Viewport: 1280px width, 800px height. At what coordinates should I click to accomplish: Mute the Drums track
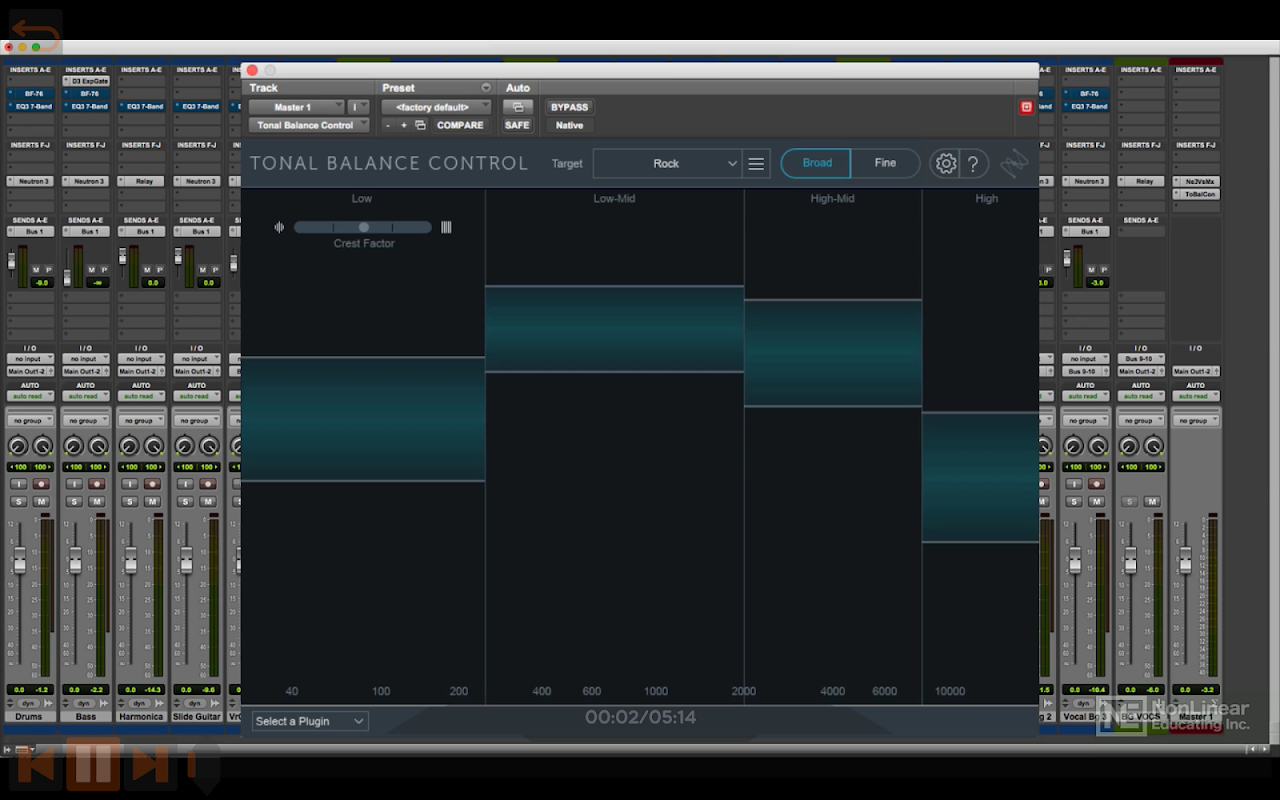click(41, 501)
